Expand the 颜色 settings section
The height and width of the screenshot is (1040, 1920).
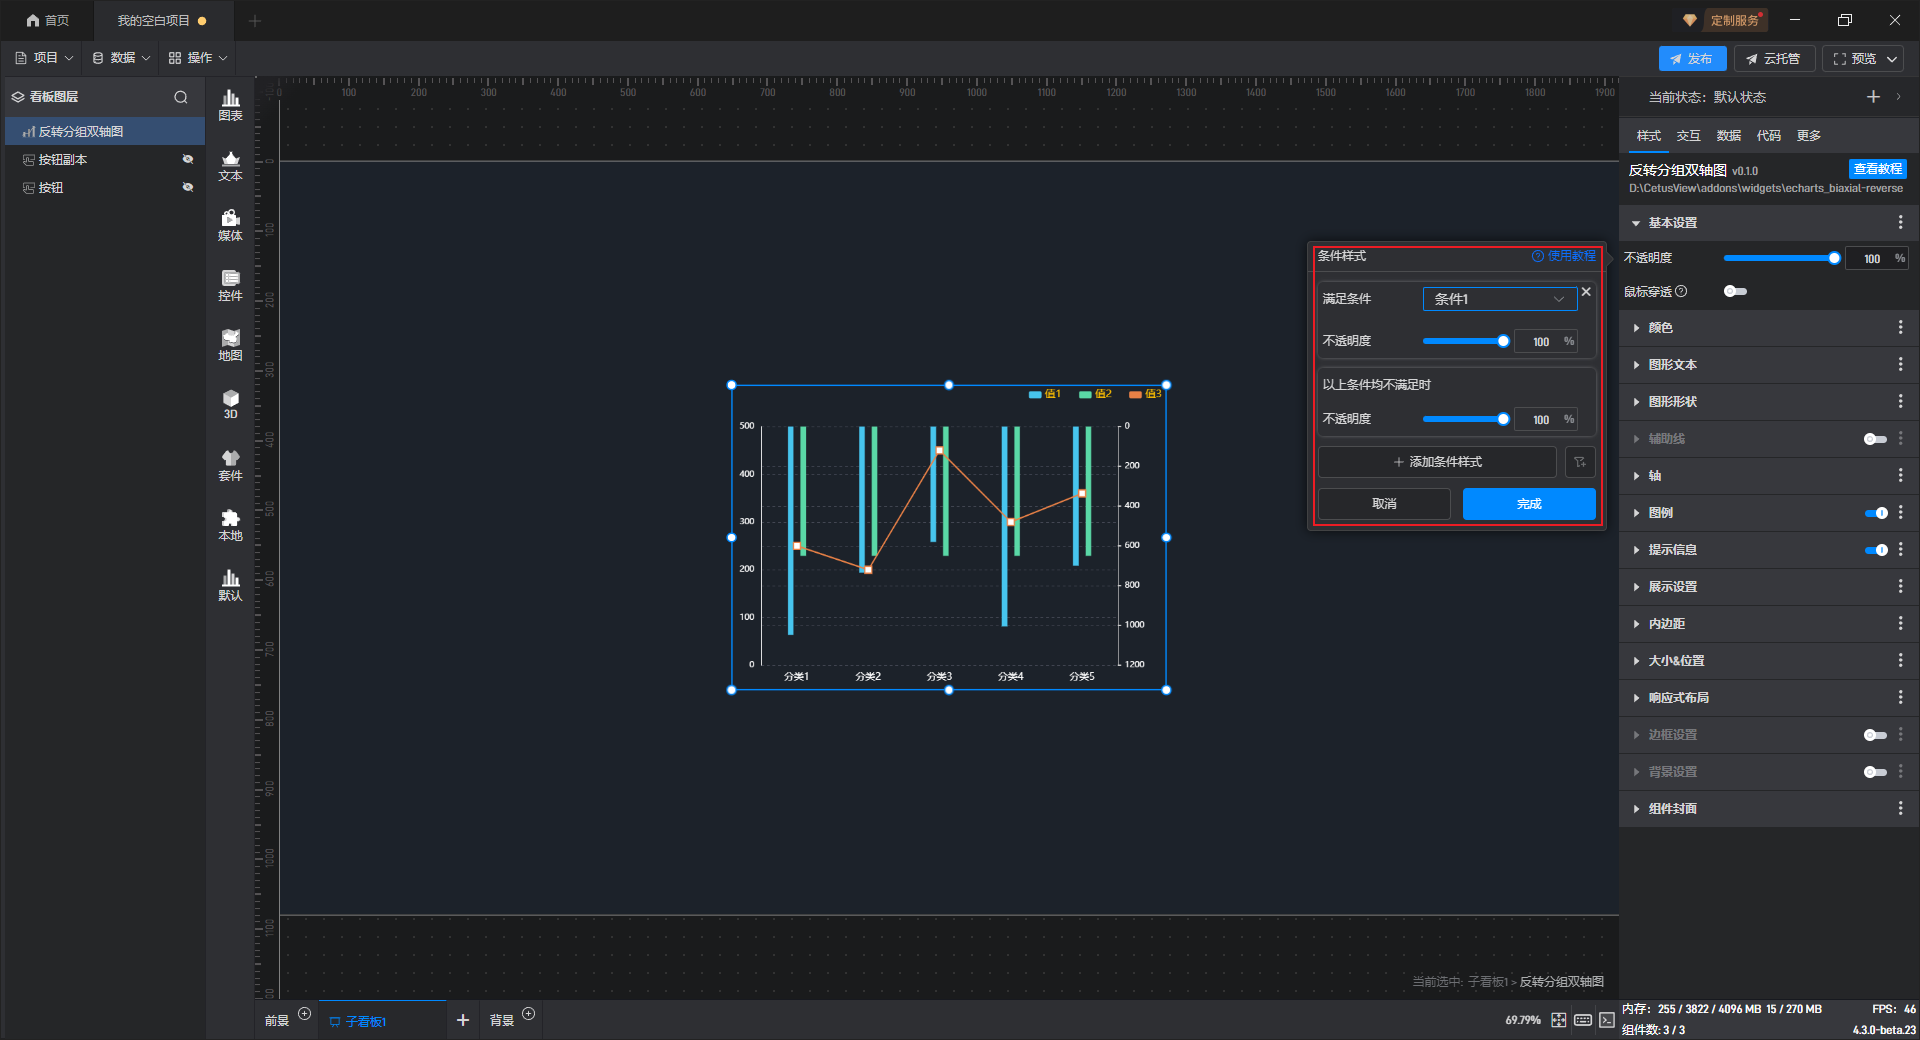point(1660,328)
